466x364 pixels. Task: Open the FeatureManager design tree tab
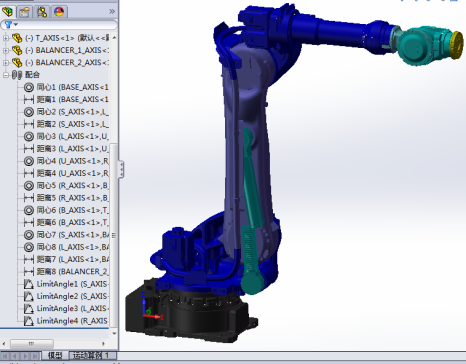[8, 12]
